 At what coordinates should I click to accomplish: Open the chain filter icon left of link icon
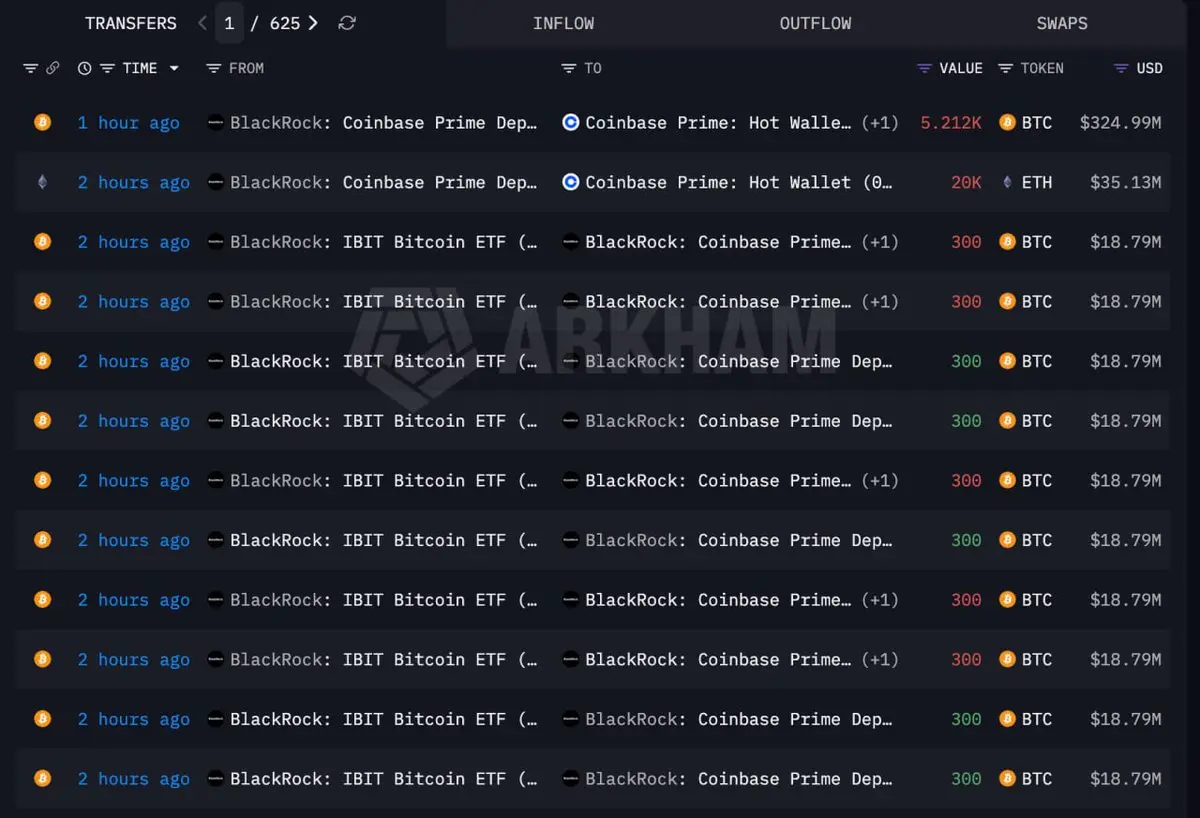[30, 68]
